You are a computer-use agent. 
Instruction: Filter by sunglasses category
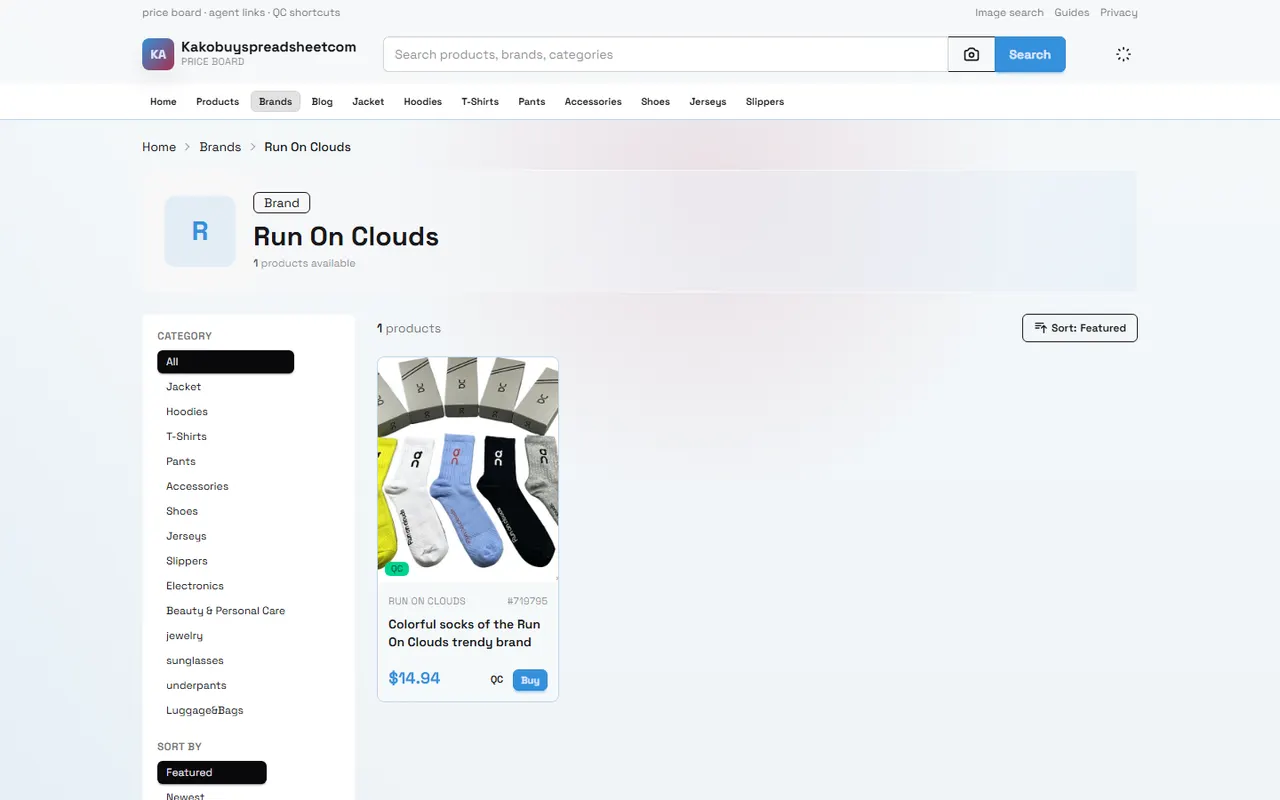(x=195, y=661)
